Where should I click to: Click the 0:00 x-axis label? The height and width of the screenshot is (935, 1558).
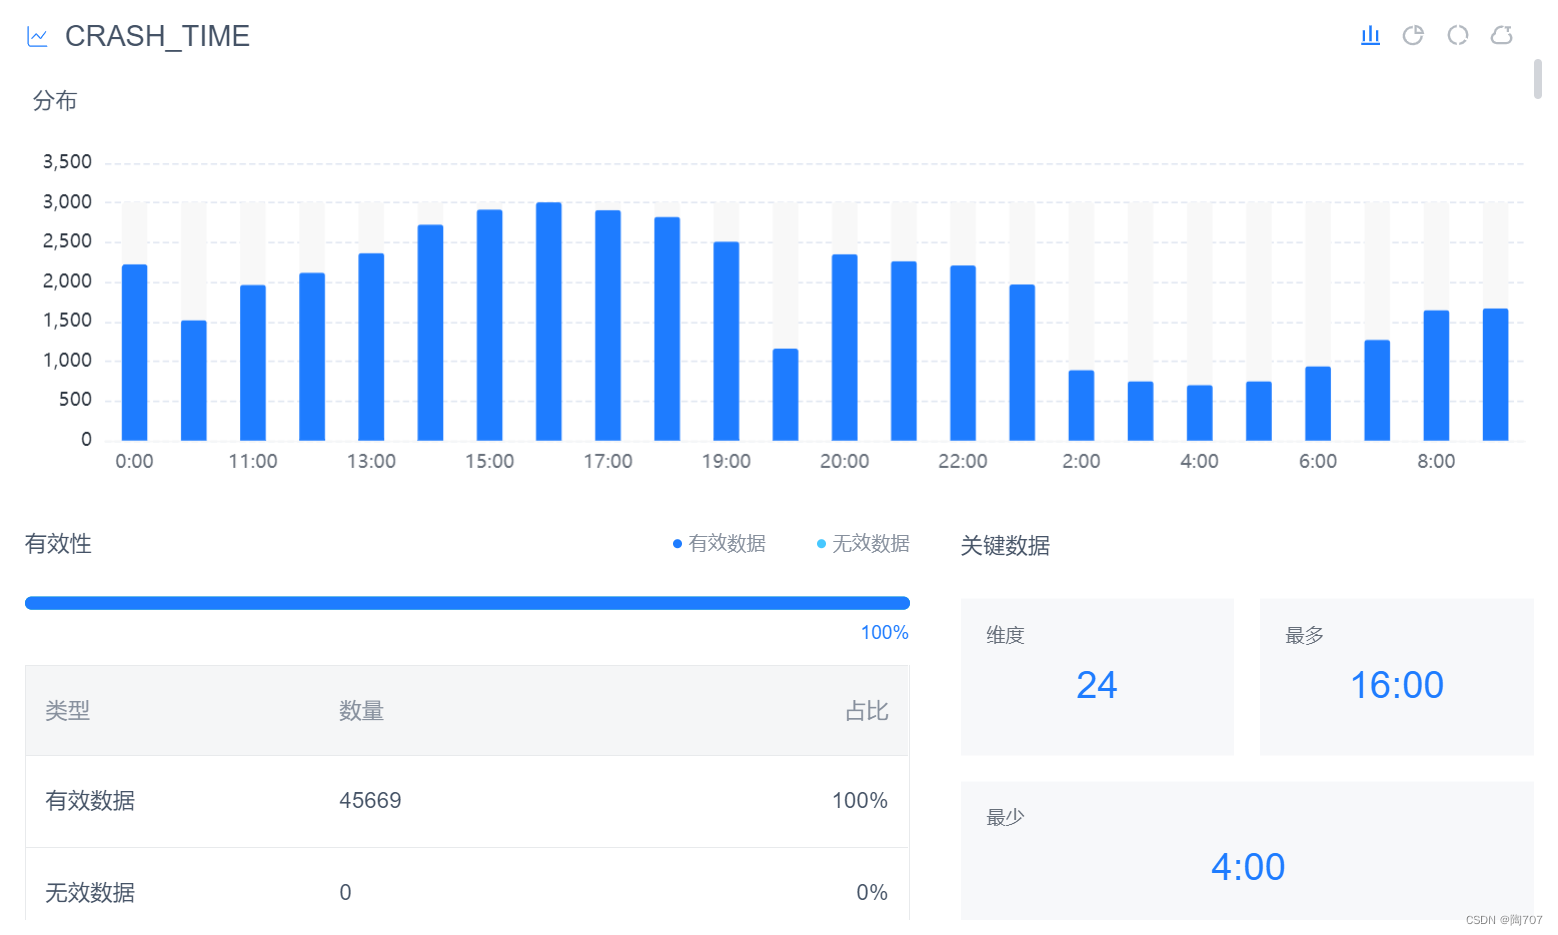coord(134,462)
